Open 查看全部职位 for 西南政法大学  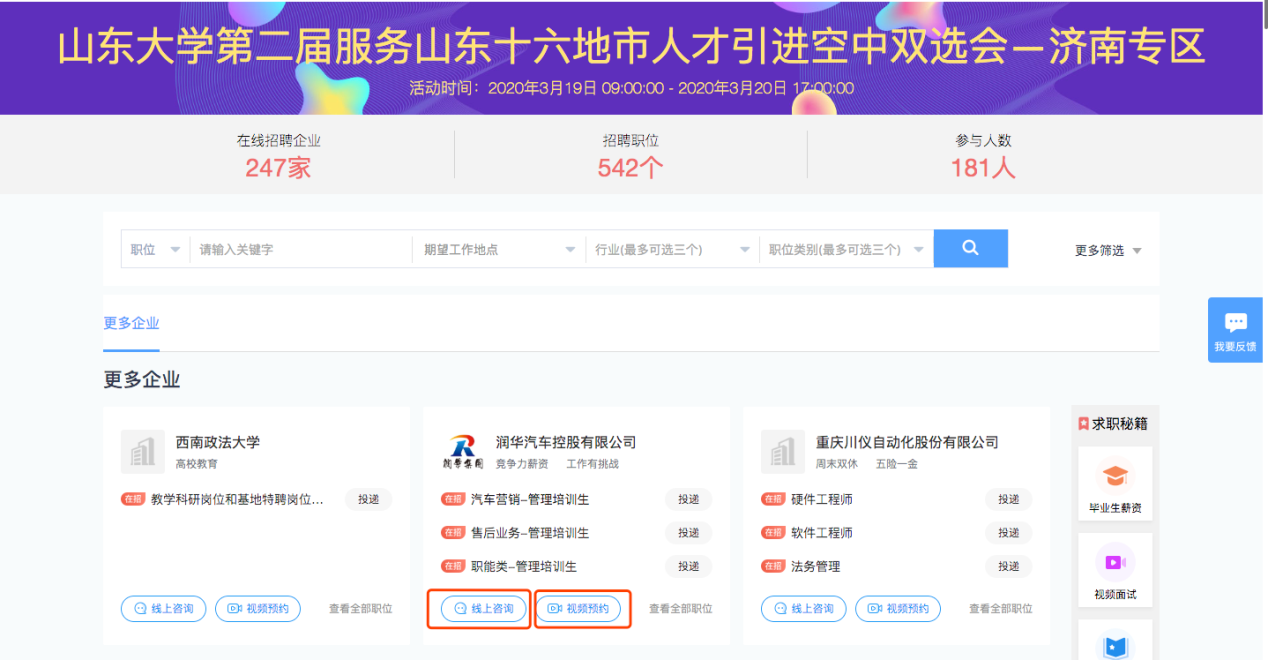[x=361, y=609]
